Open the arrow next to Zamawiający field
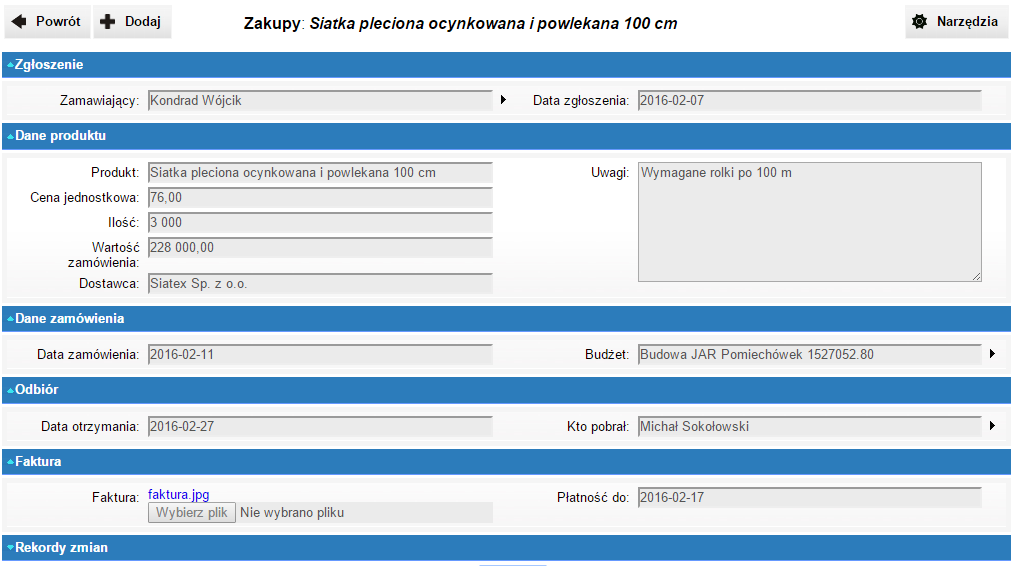Viewport: 1017px width, 566px height. pyautogui.click(x=503, y=100)
